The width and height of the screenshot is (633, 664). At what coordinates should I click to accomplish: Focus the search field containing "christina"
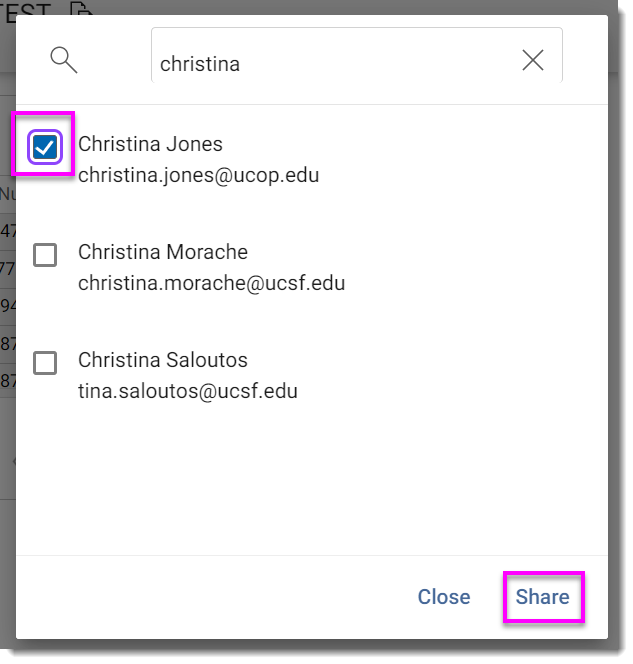(330, 63)
